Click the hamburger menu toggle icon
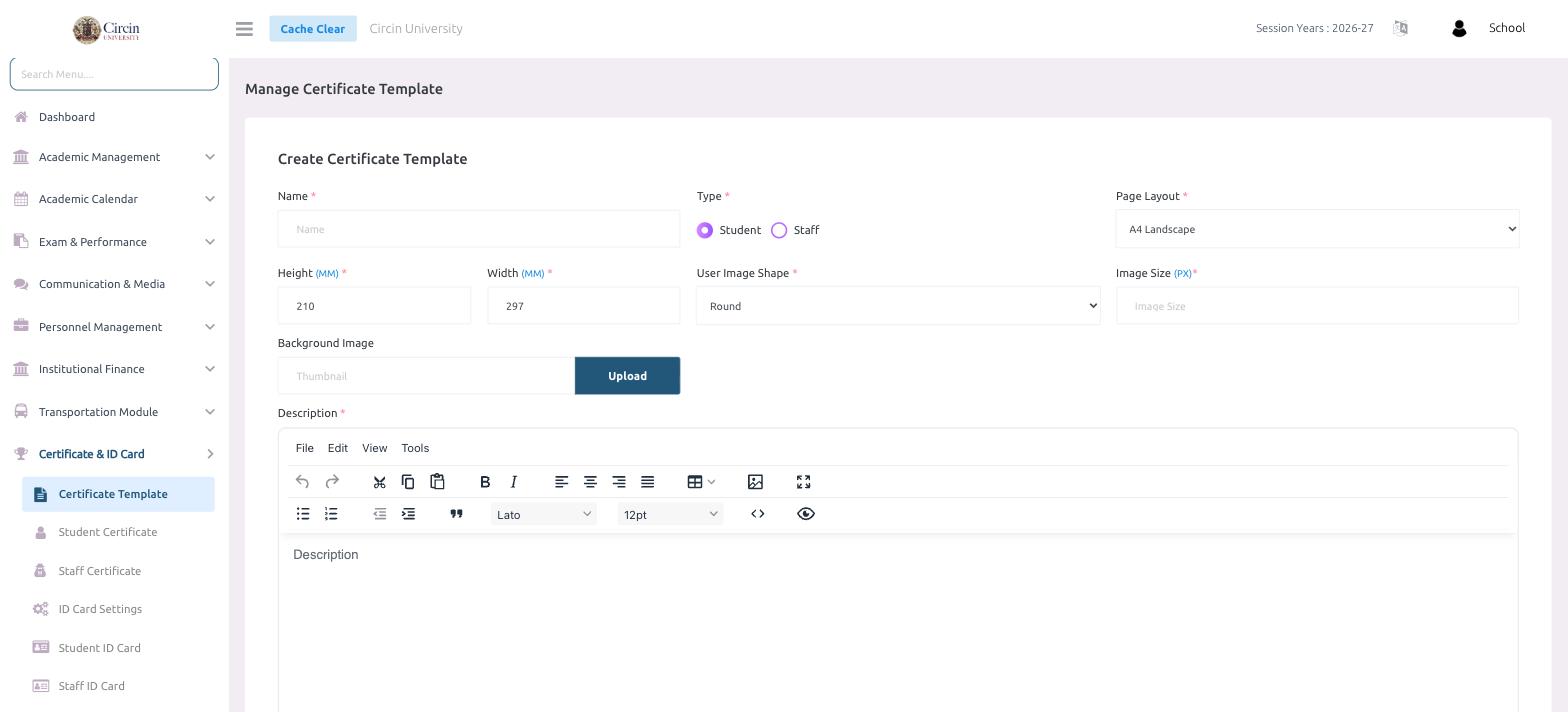Screen dimensions: 1568x712 (244, 29)
